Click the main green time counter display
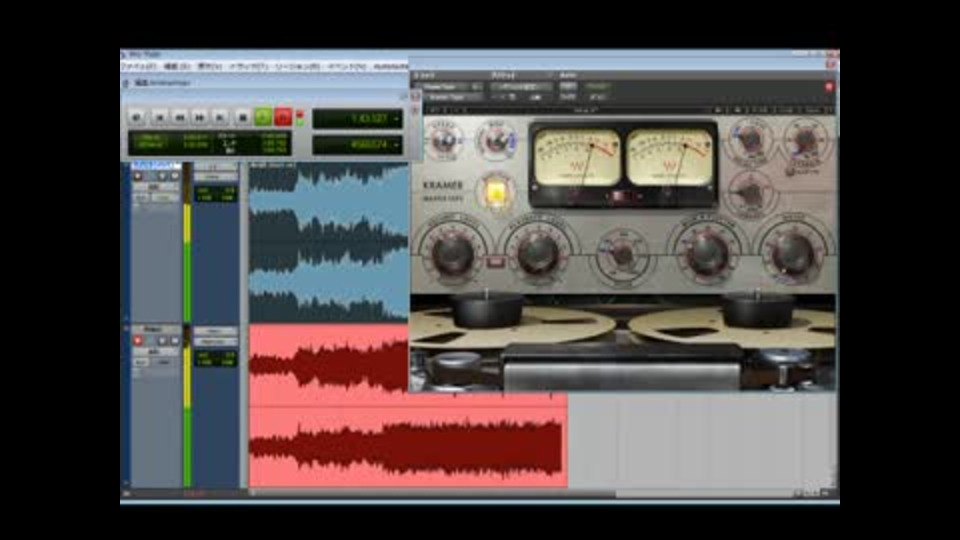 358,118
